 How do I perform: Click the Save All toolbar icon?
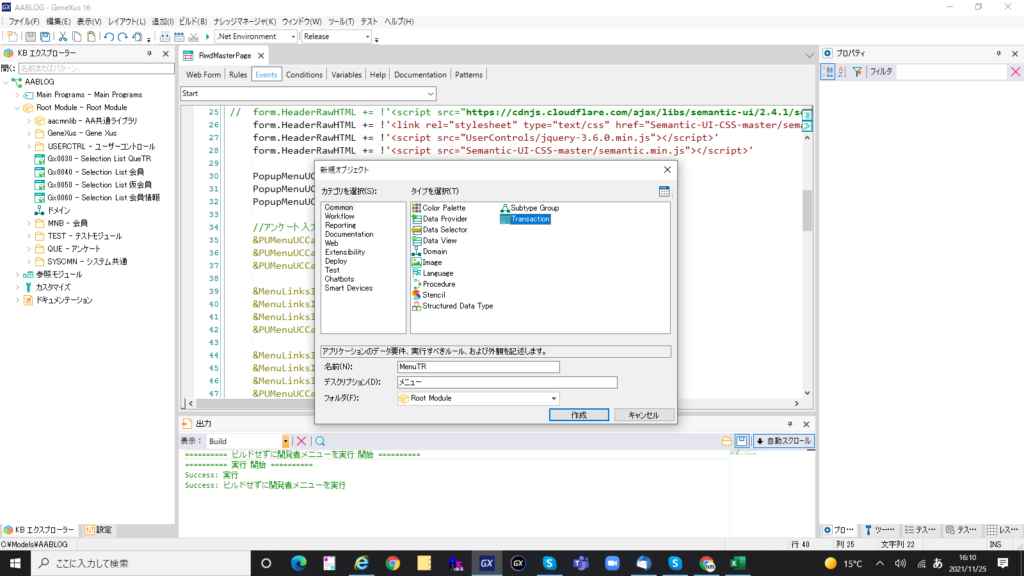pyautogui.click(x=45, y=37)
